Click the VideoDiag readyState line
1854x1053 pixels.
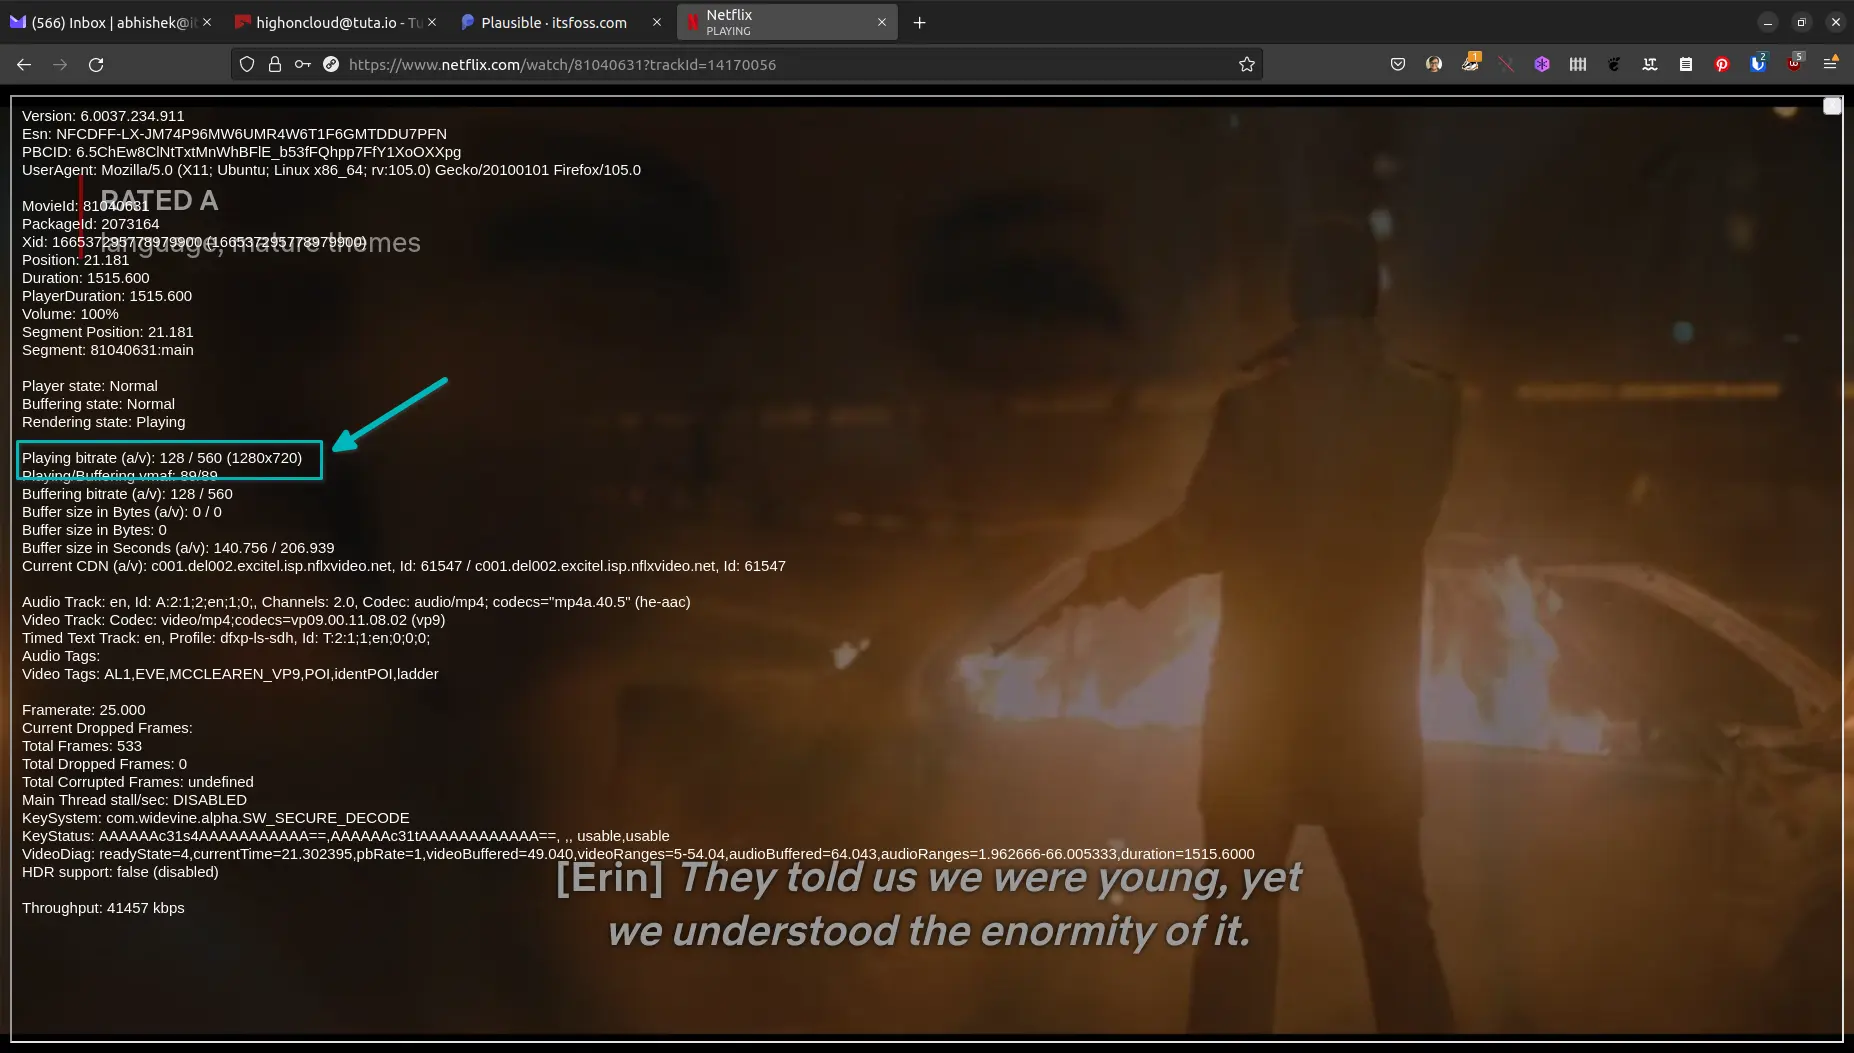(638, 854)
